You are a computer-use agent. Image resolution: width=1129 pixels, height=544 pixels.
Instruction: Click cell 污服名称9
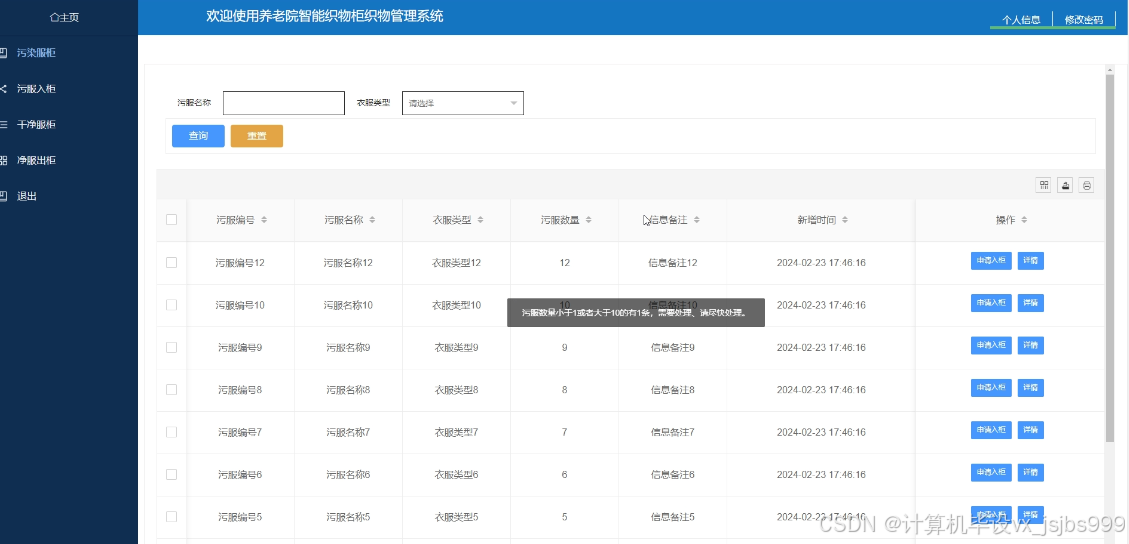click(x=348, y=348)
